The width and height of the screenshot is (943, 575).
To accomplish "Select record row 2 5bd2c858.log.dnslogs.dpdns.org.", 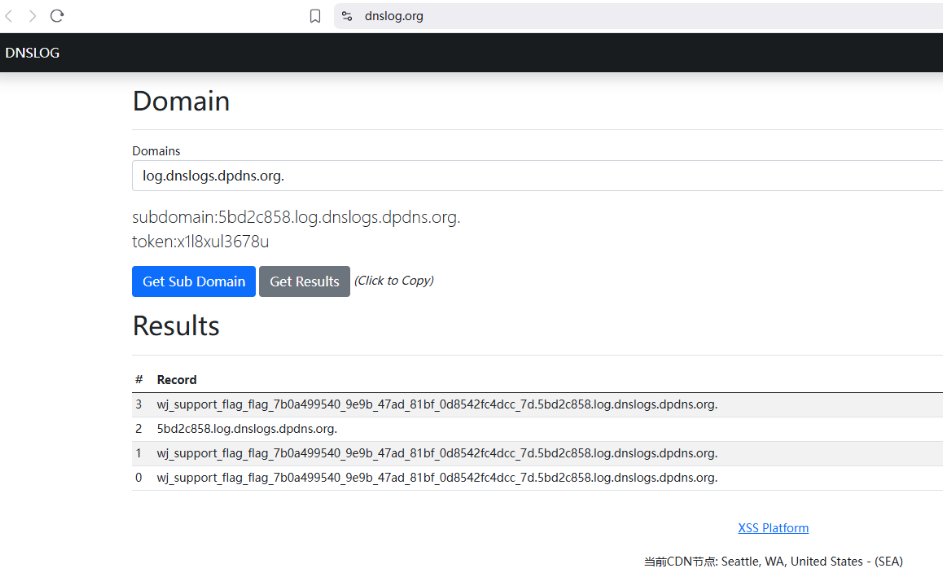I will point(537,429).
